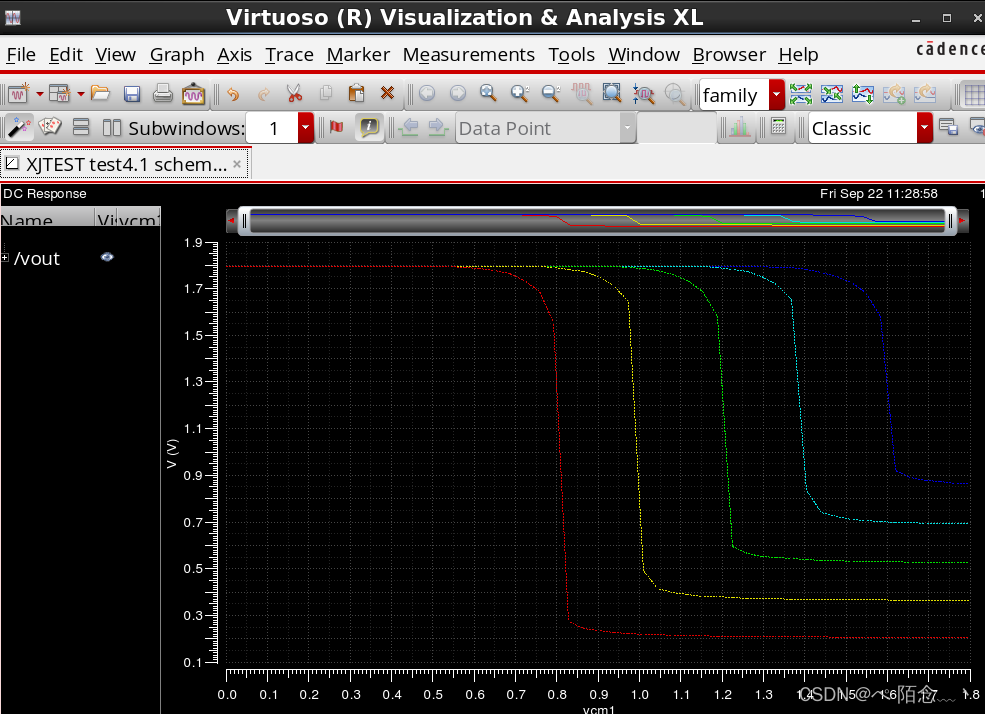Open the Trace menu

(x=289, y=55)
